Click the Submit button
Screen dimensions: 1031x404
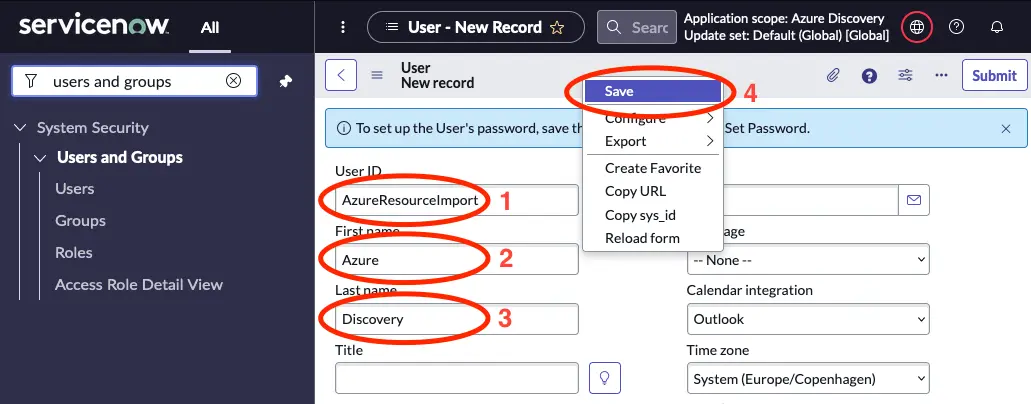coord(993,75)
